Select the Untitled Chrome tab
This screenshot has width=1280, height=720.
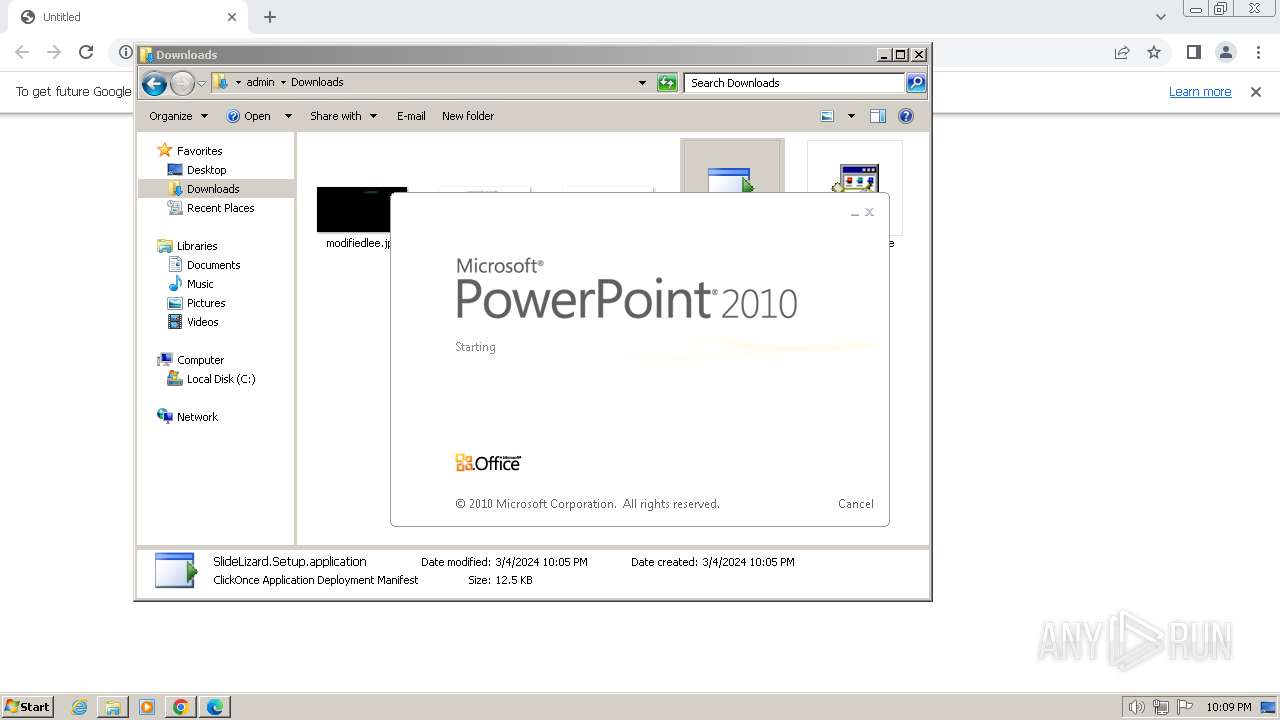[130, 17]
